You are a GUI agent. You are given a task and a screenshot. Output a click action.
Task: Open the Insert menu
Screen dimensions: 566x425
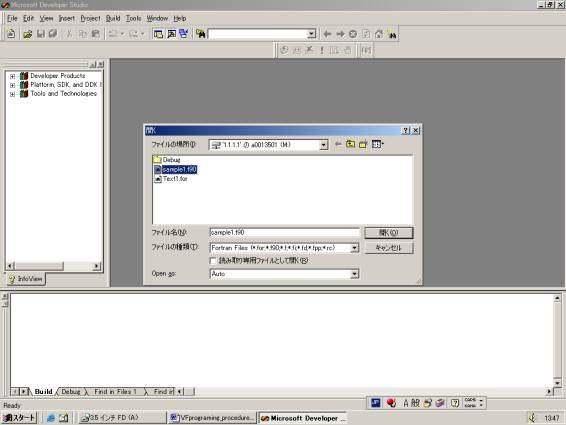coord(66,18)
